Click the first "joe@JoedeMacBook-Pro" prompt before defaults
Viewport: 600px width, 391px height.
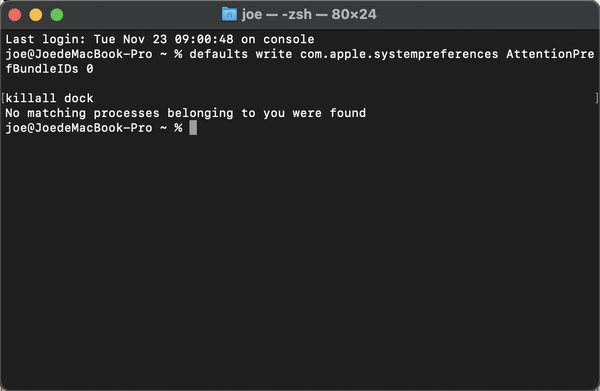point(79,54)
